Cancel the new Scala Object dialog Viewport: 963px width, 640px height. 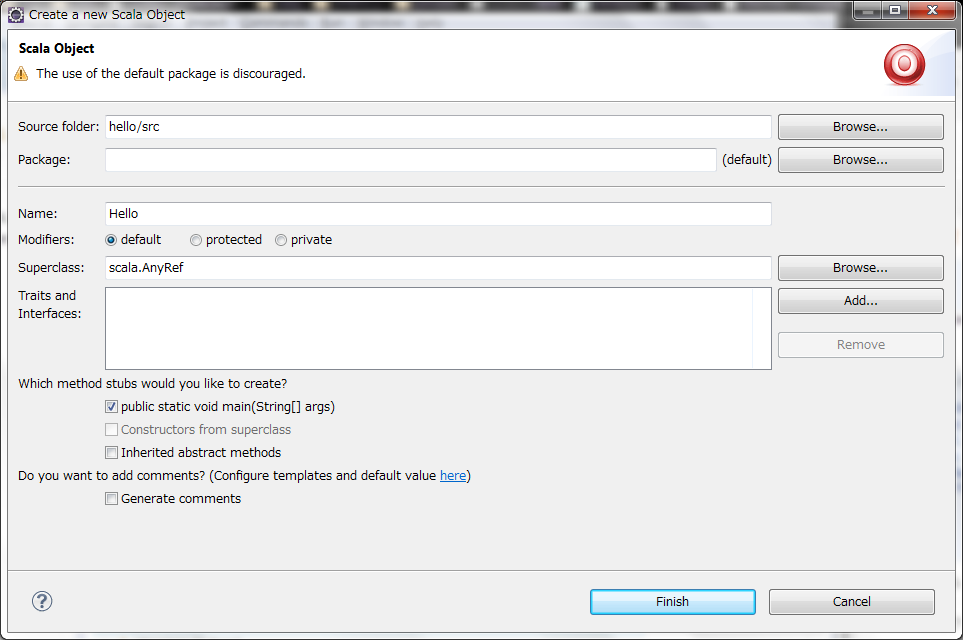pos(852,602)
